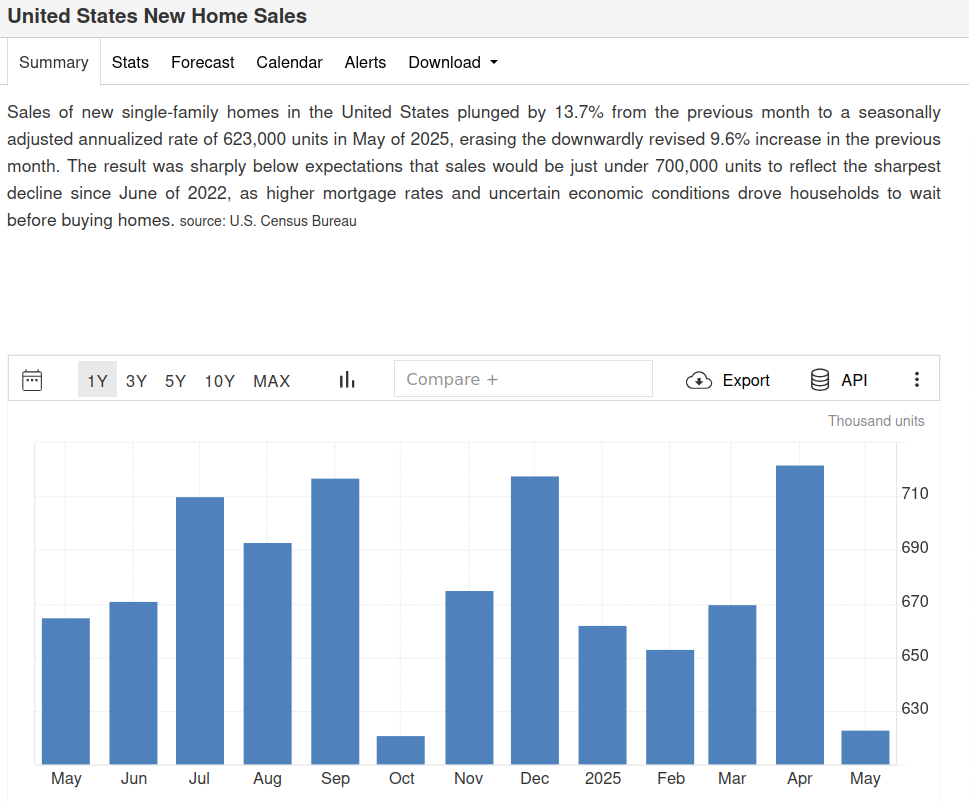Select the 5Y time range
This screenshot has height=803, width=969.
175,381
